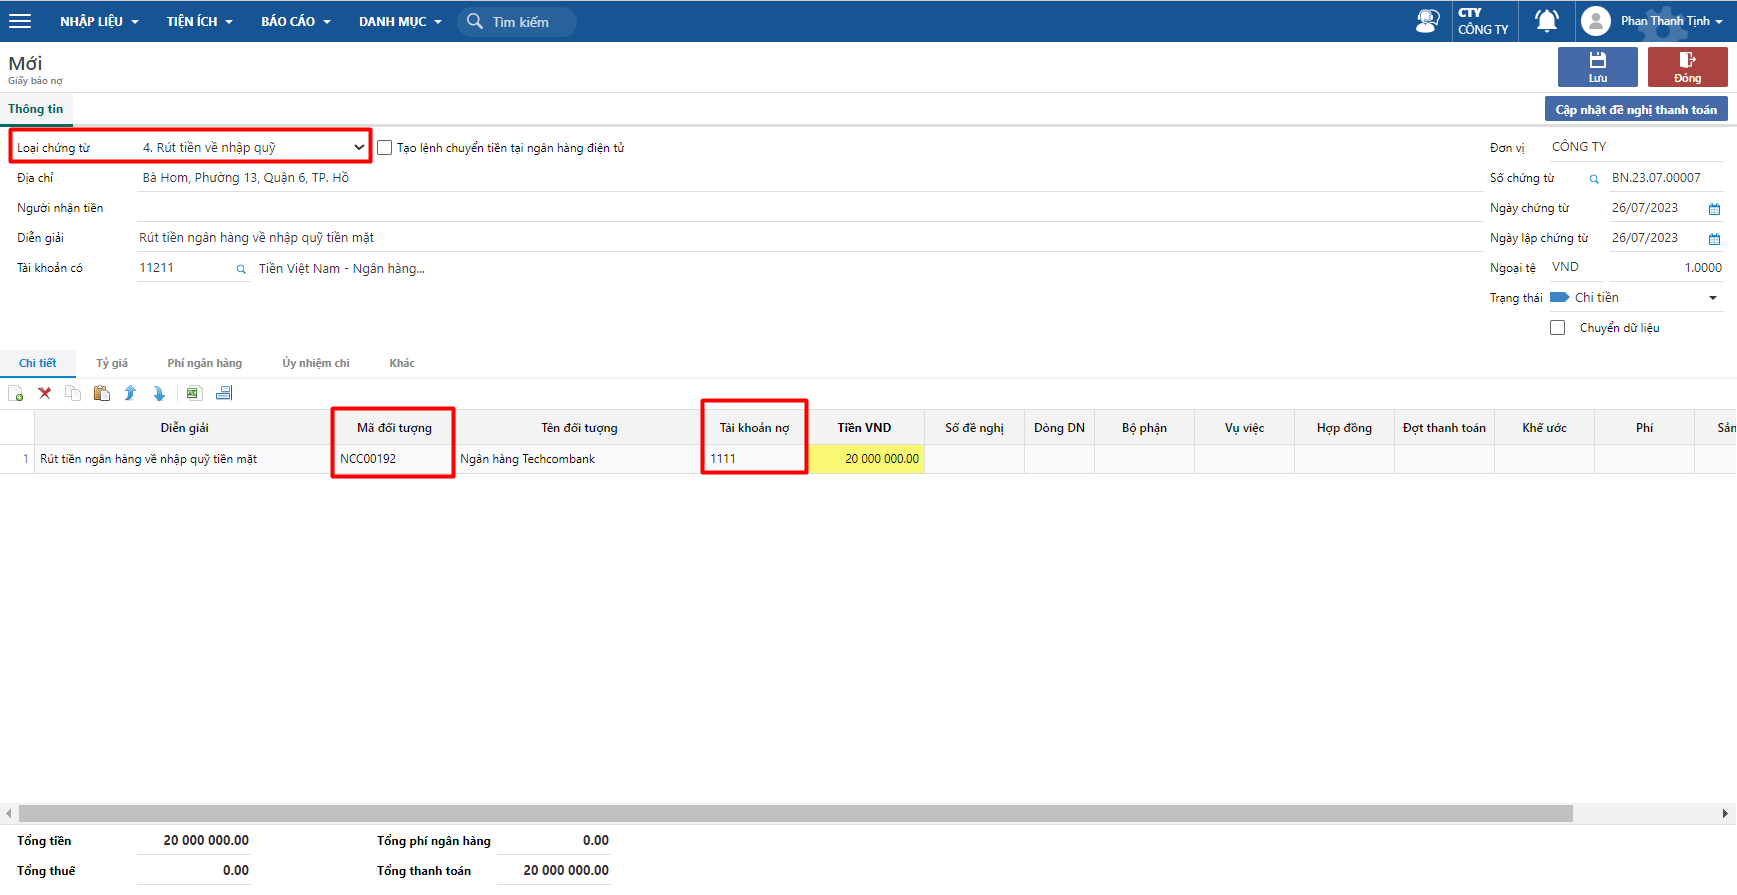Viewport: 1737px width, 895px height.
Task: Open customer support headset icon
Action: pyautogui.click(x=1427, y=21)
